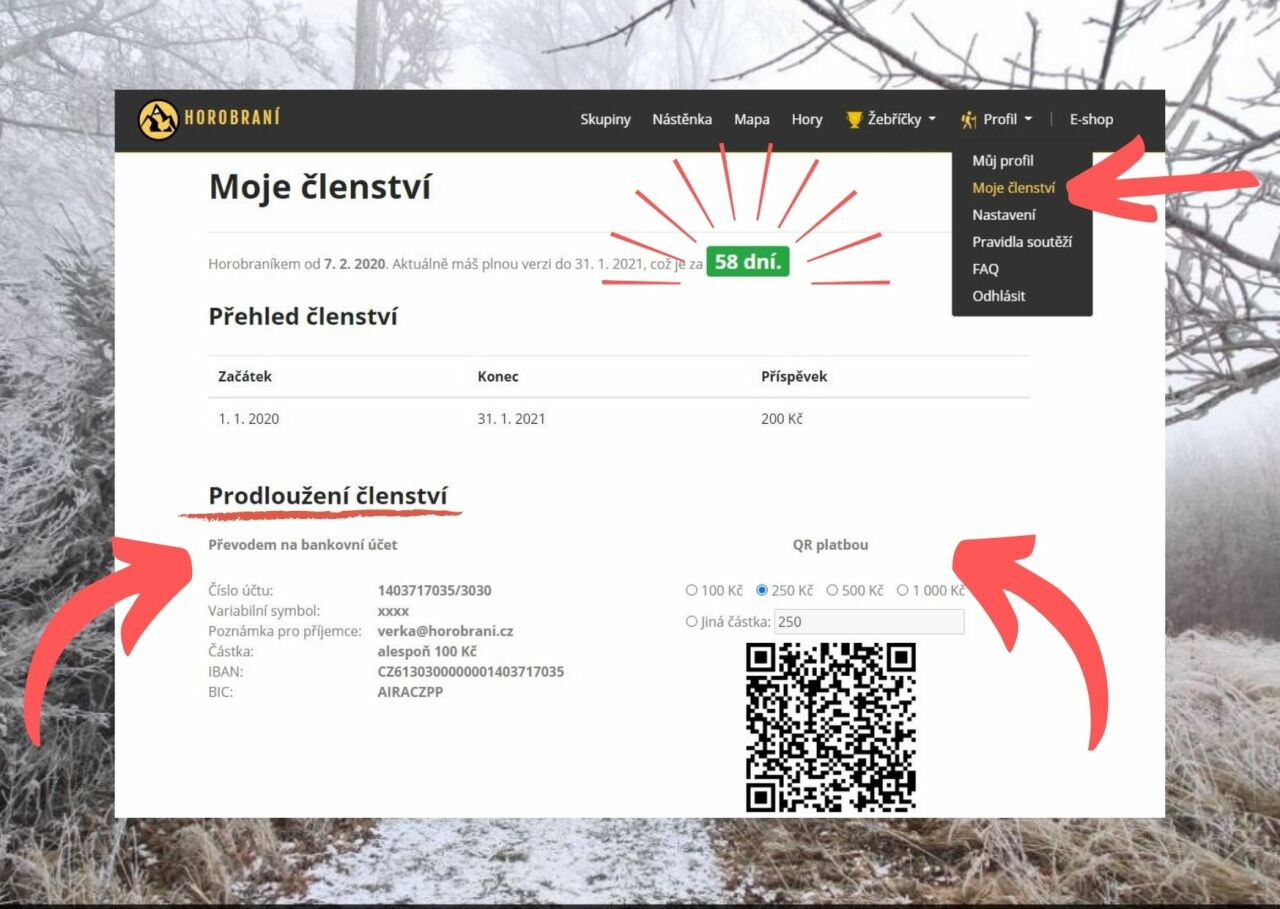
Task: Click the IBAN value CZ6130300000001403717035
Action: point(471,671)
